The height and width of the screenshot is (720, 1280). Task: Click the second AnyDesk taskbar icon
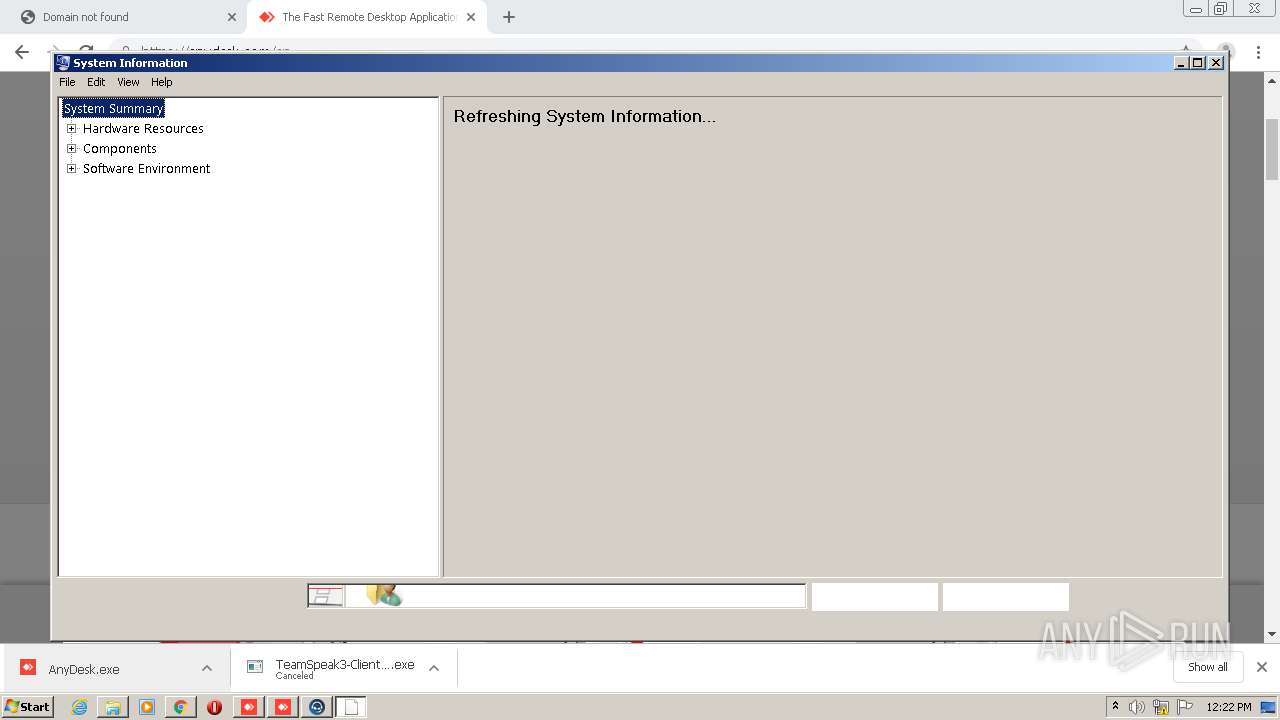click(x=283, y=707)
